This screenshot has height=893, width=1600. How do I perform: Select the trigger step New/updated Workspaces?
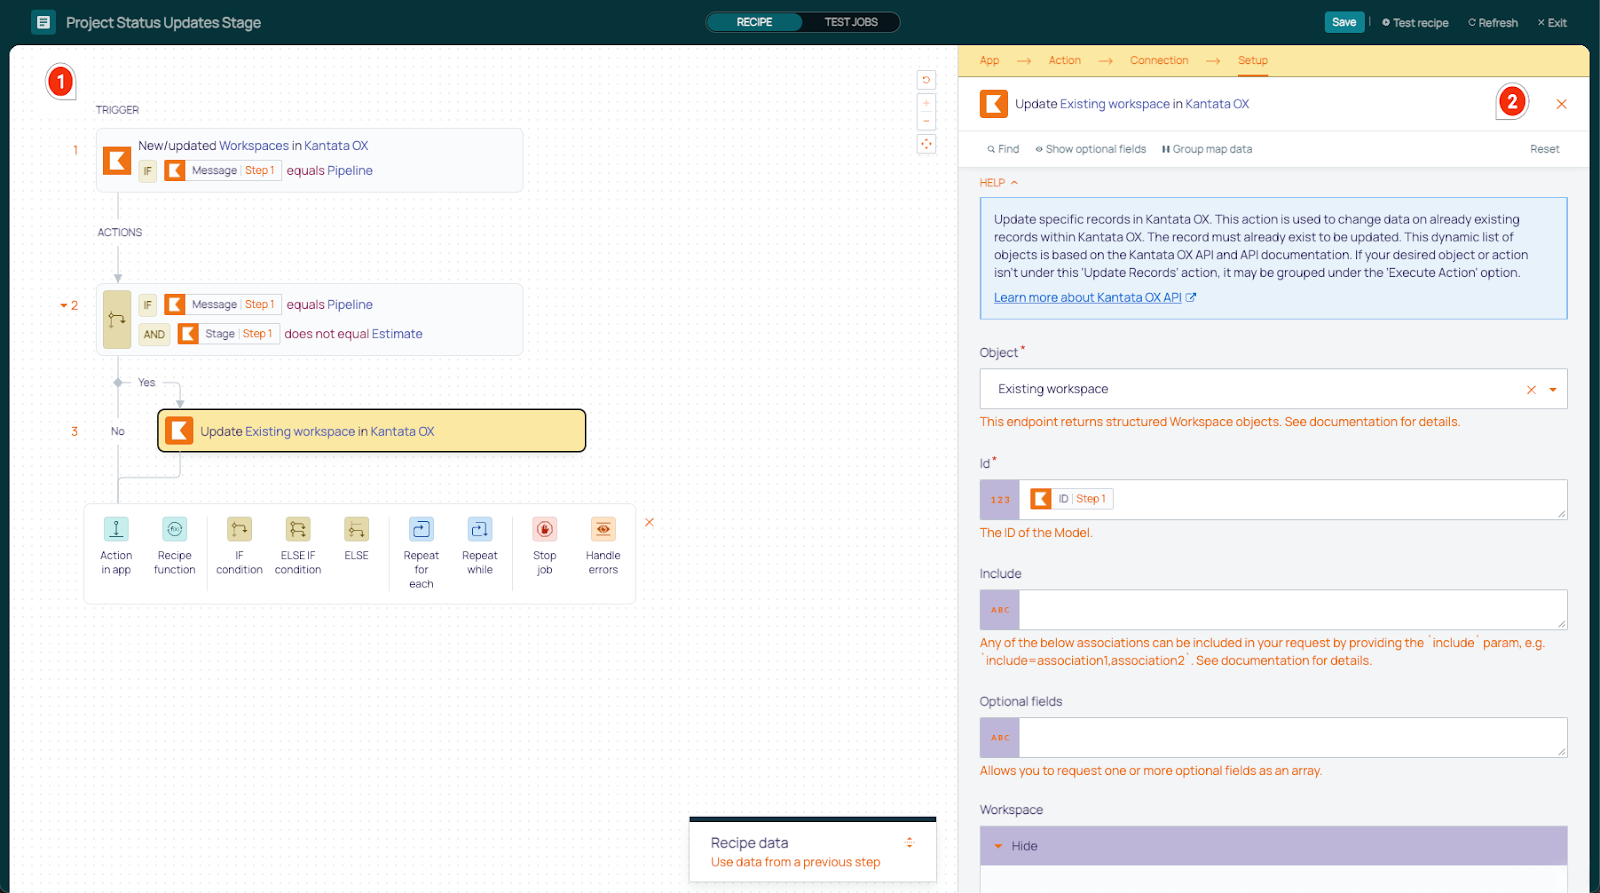pos(310,160)
